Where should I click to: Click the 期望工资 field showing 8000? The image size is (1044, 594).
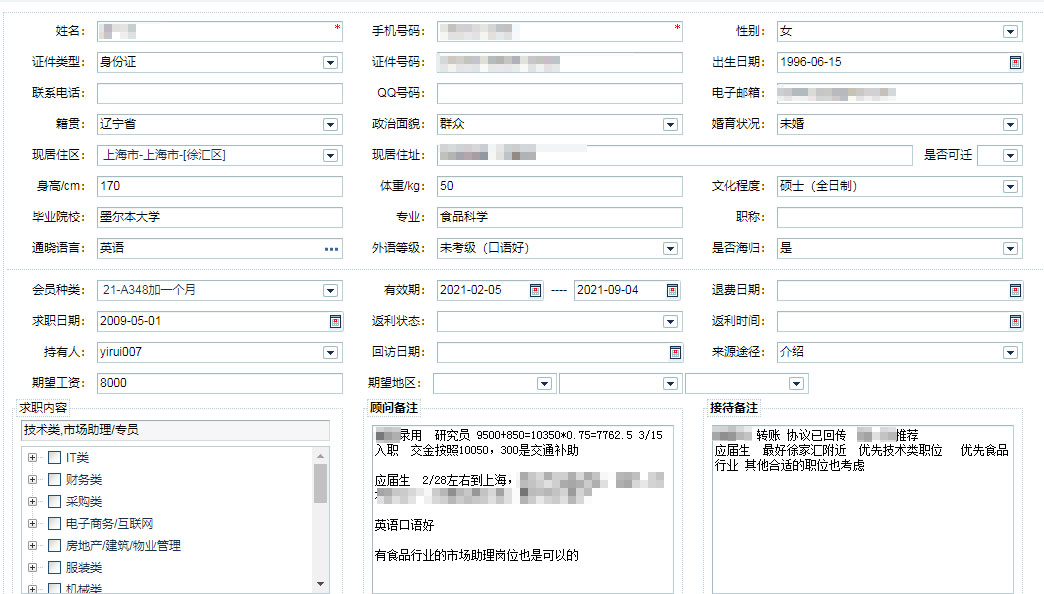pyautogui.click(x=220, y=383)
